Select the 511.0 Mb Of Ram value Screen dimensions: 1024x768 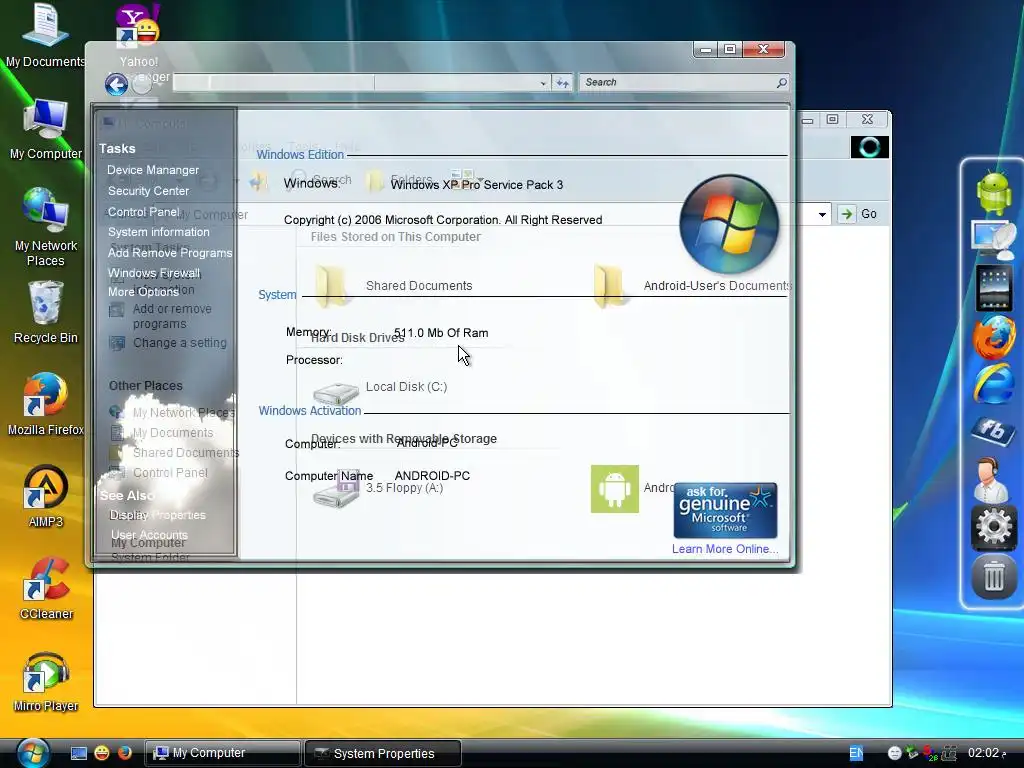(441, 333)
